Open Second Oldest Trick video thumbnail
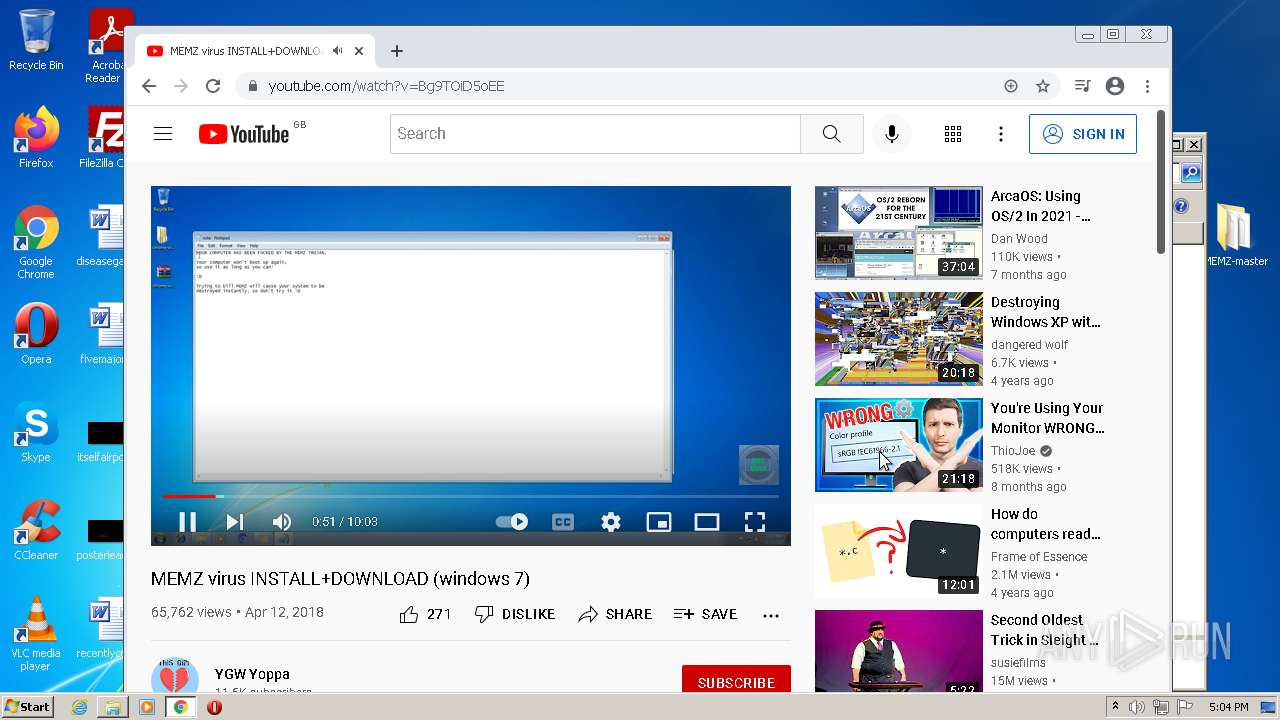 point(899,651)
